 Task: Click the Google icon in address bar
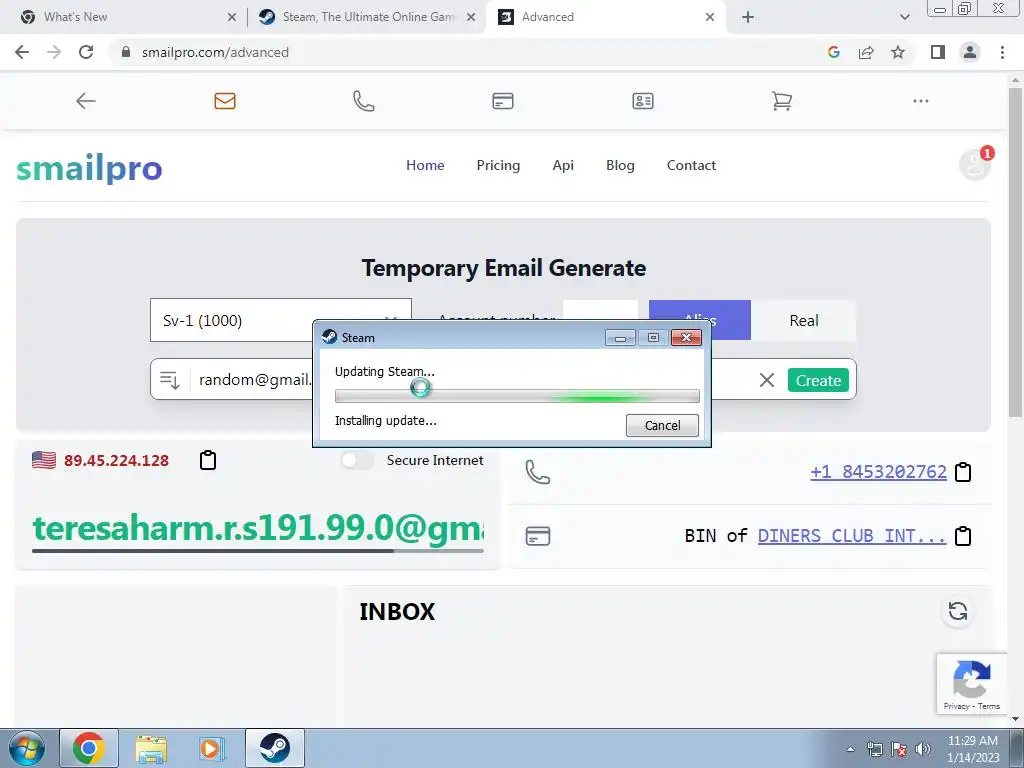click(833, 52)
